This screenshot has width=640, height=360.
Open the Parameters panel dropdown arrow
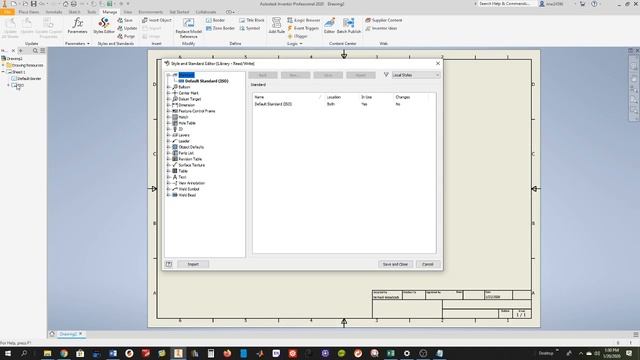click(x=88, y=43)
